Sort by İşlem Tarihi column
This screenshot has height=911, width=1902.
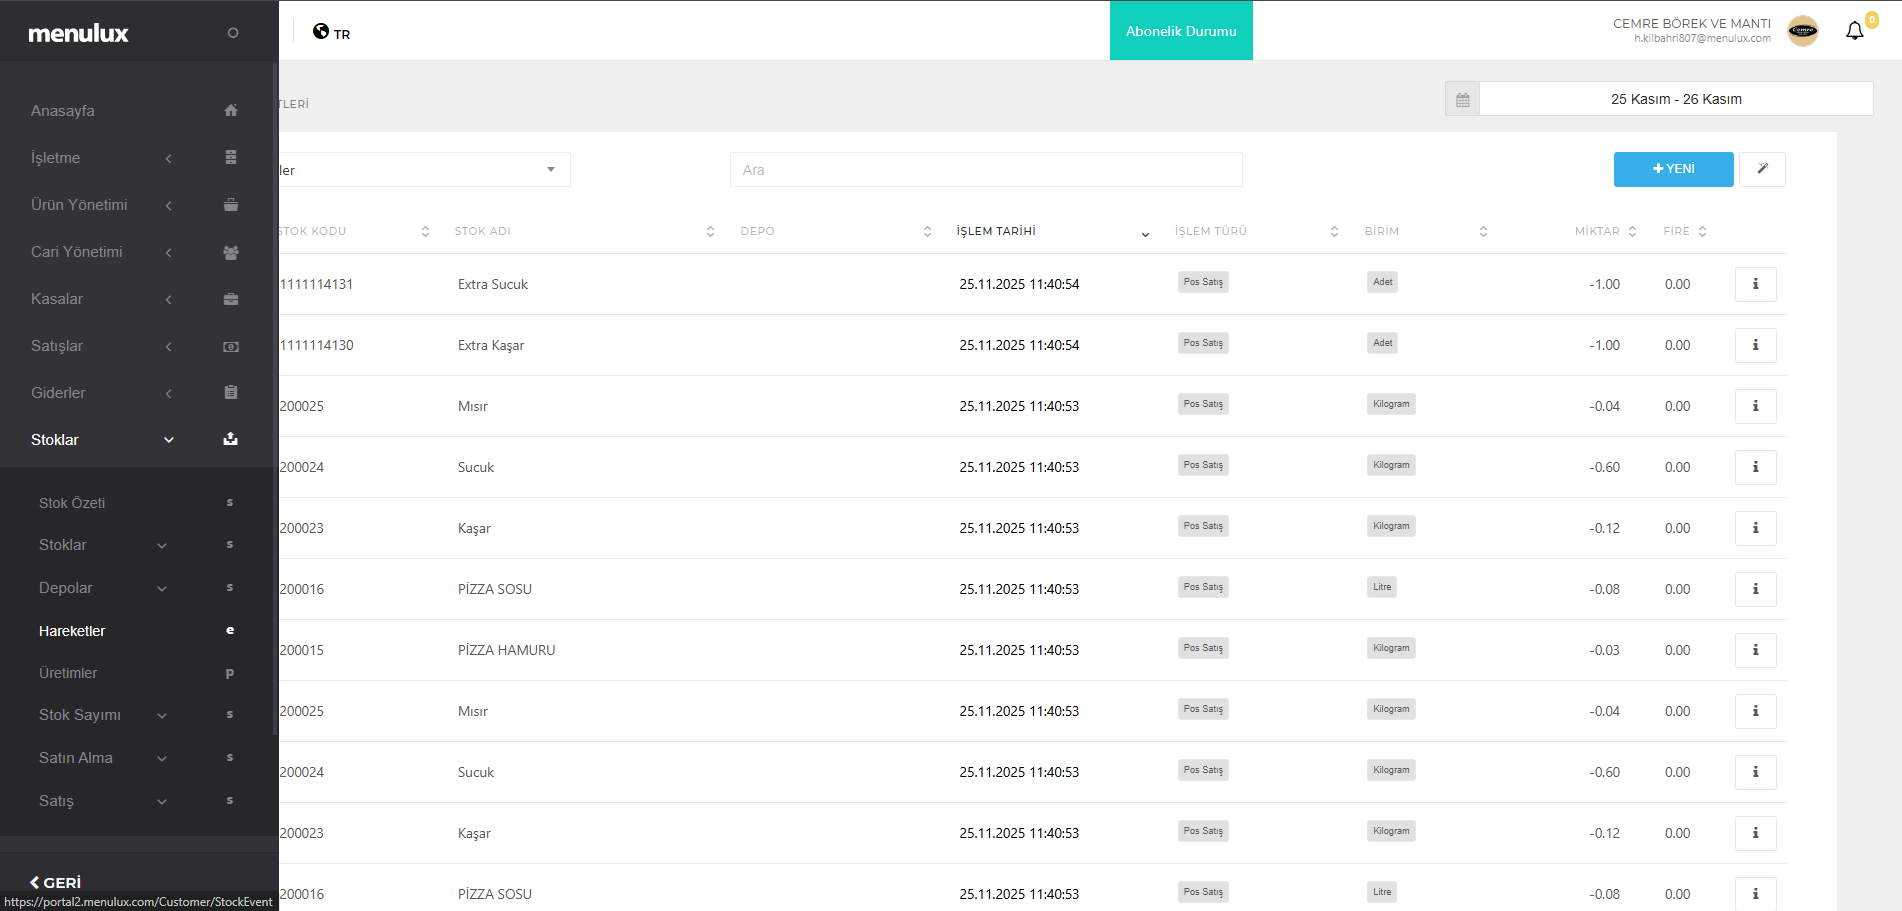[x=1145, y=233]
